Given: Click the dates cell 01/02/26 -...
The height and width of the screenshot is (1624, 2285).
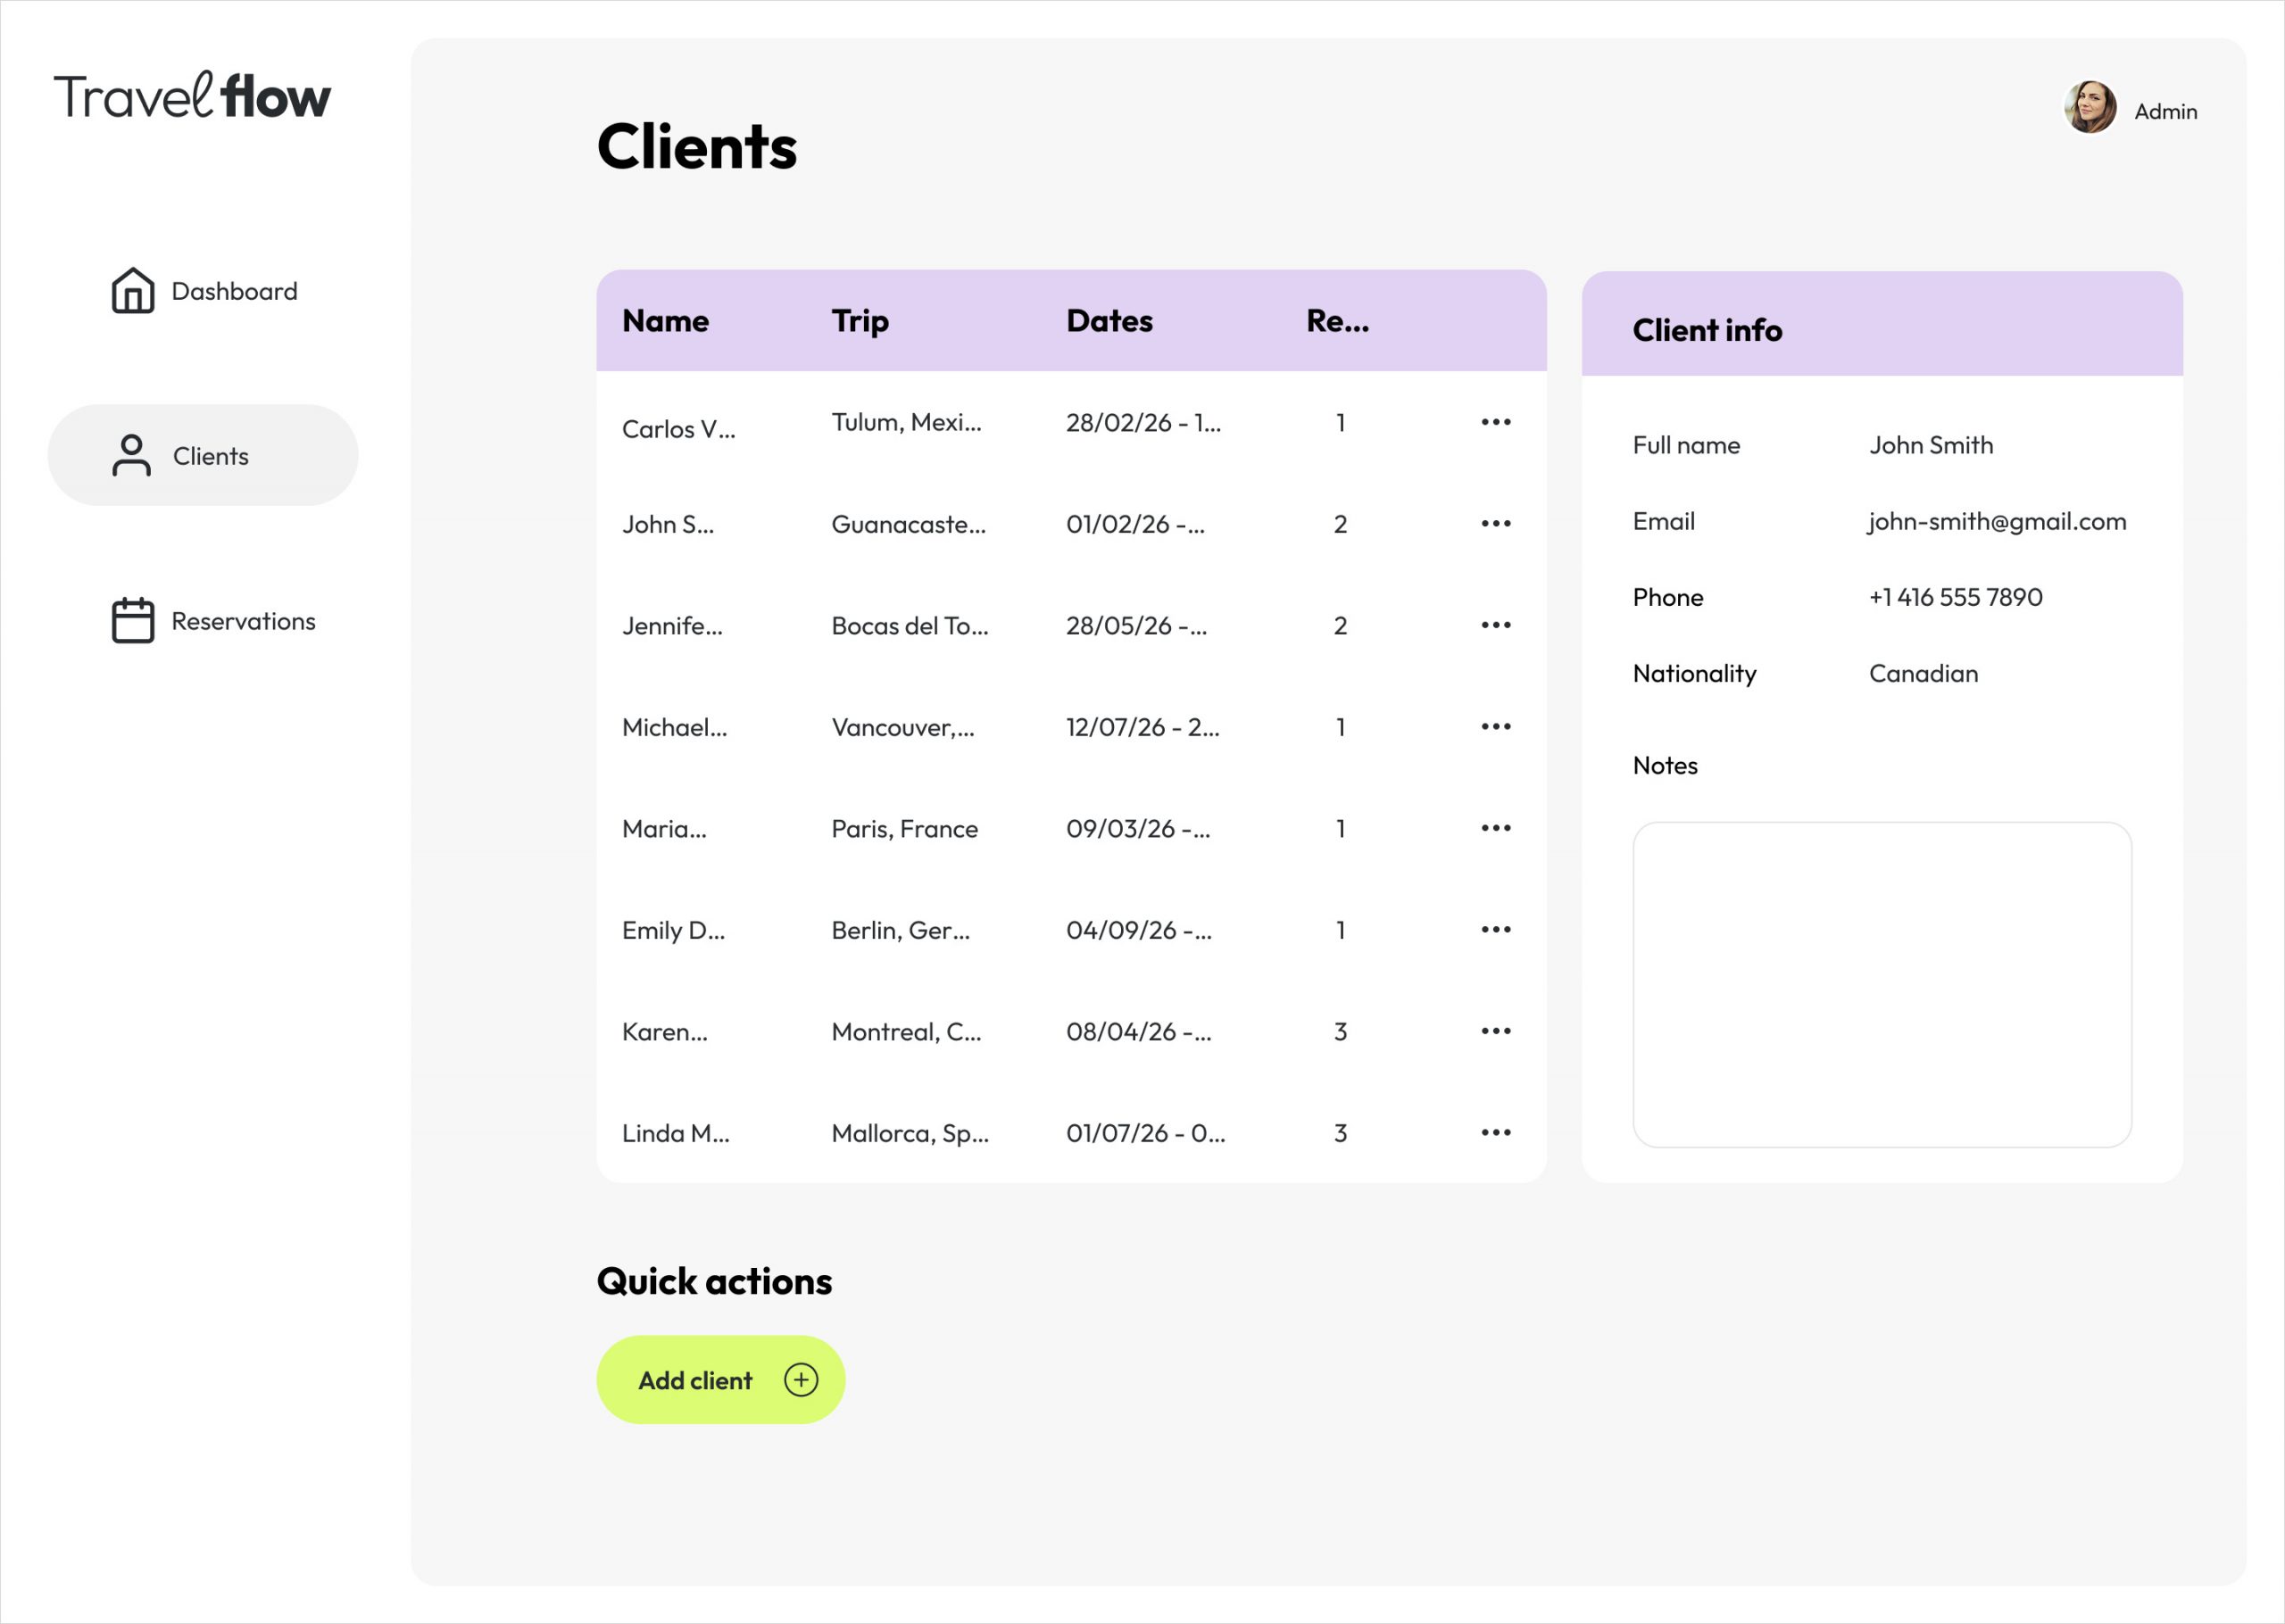Looking at the screenshot, I should point(1135,524).
